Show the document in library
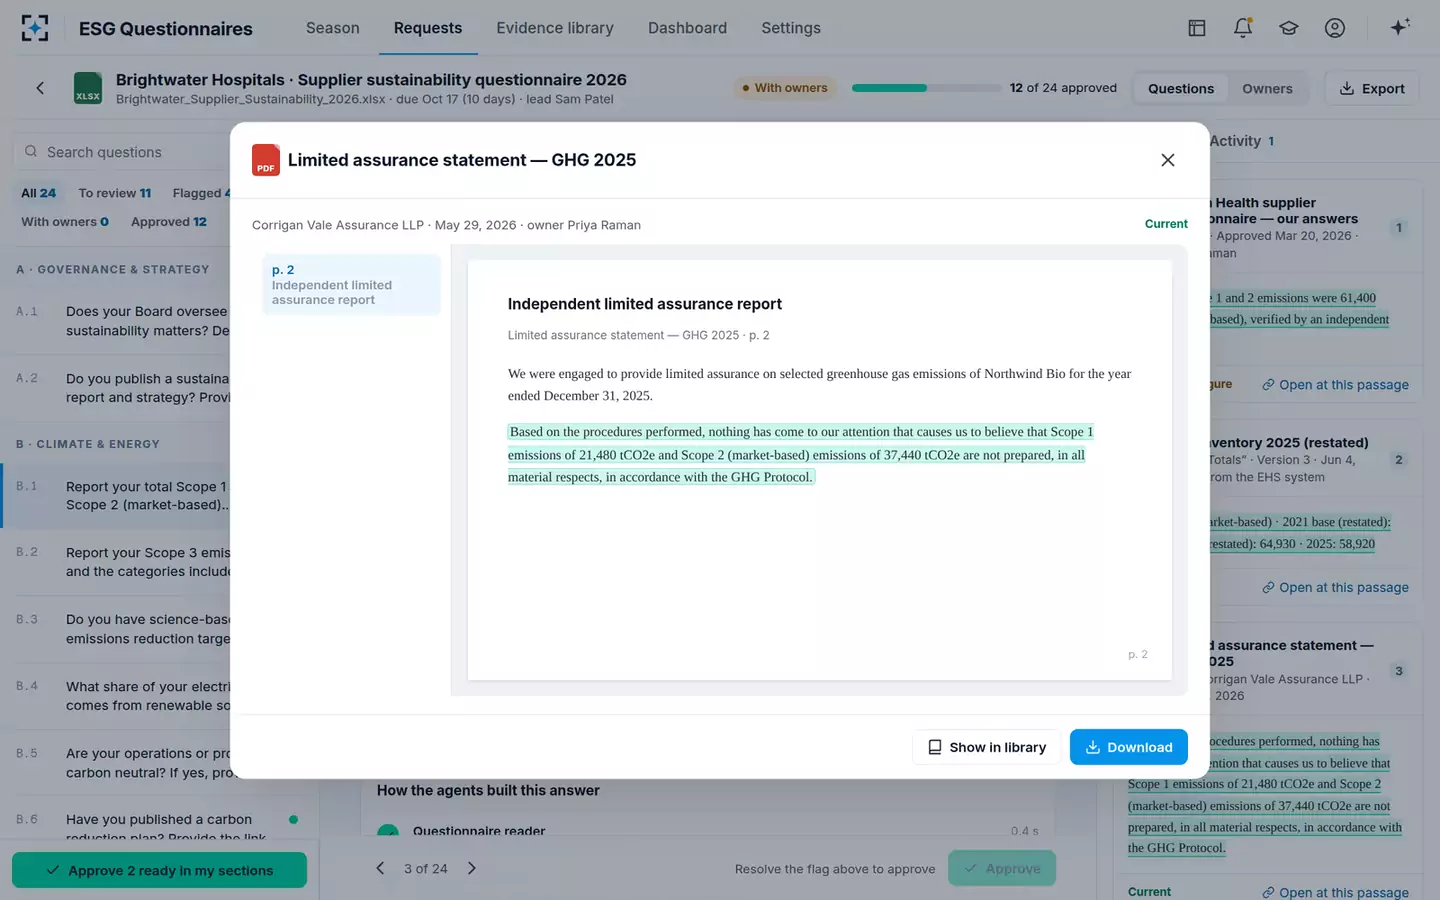This screenshot has width=1440, height=900. point(986,747)
